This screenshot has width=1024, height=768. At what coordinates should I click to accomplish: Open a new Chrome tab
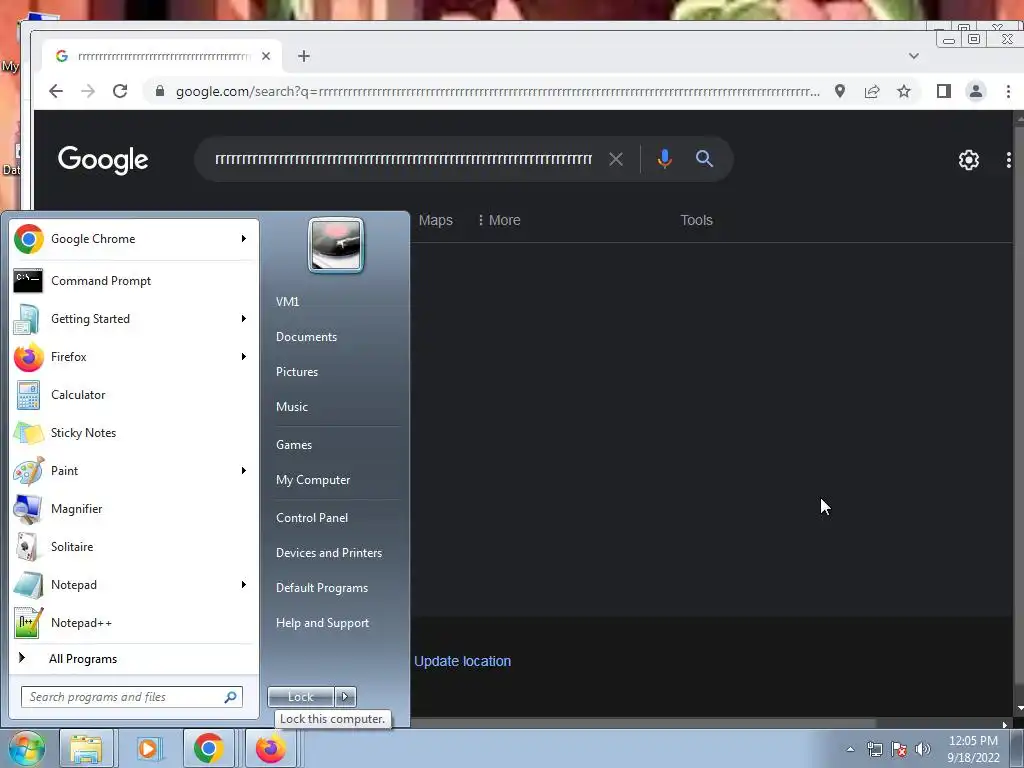304,56
